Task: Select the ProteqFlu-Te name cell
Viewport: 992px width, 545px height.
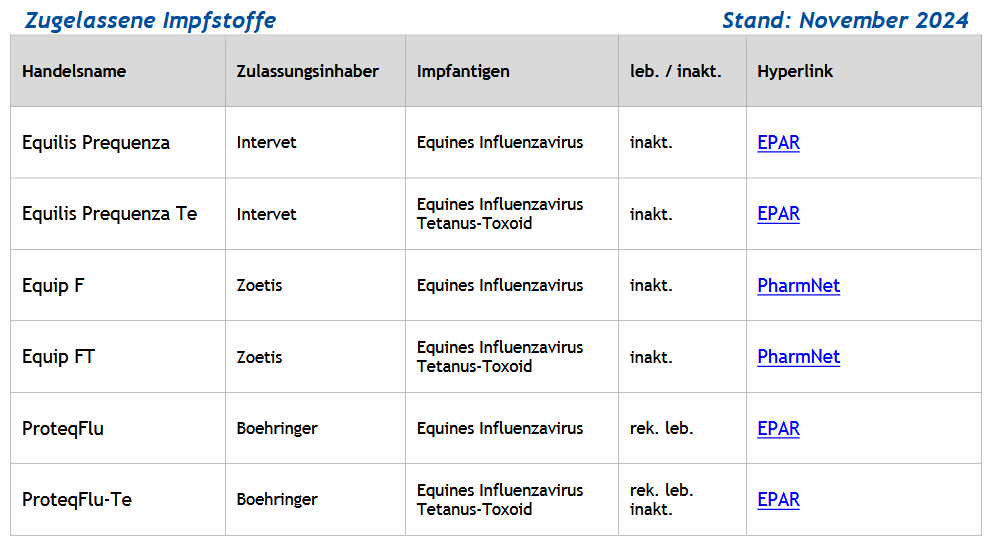Action: tap(77, 500)
